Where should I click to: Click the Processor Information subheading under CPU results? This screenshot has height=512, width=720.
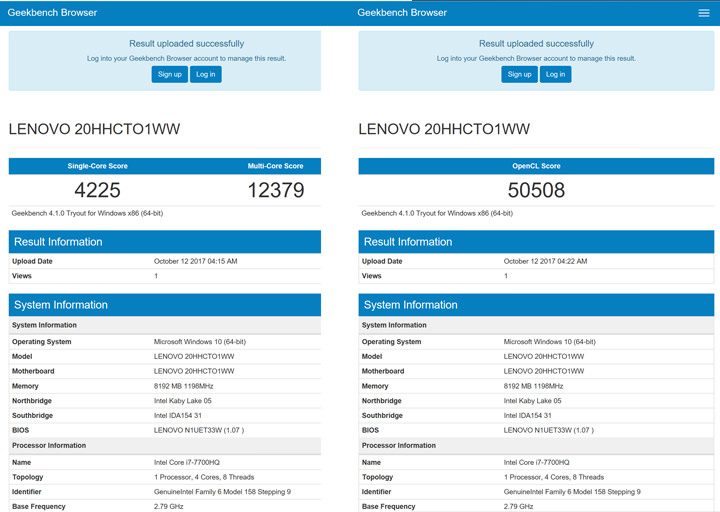49,445
